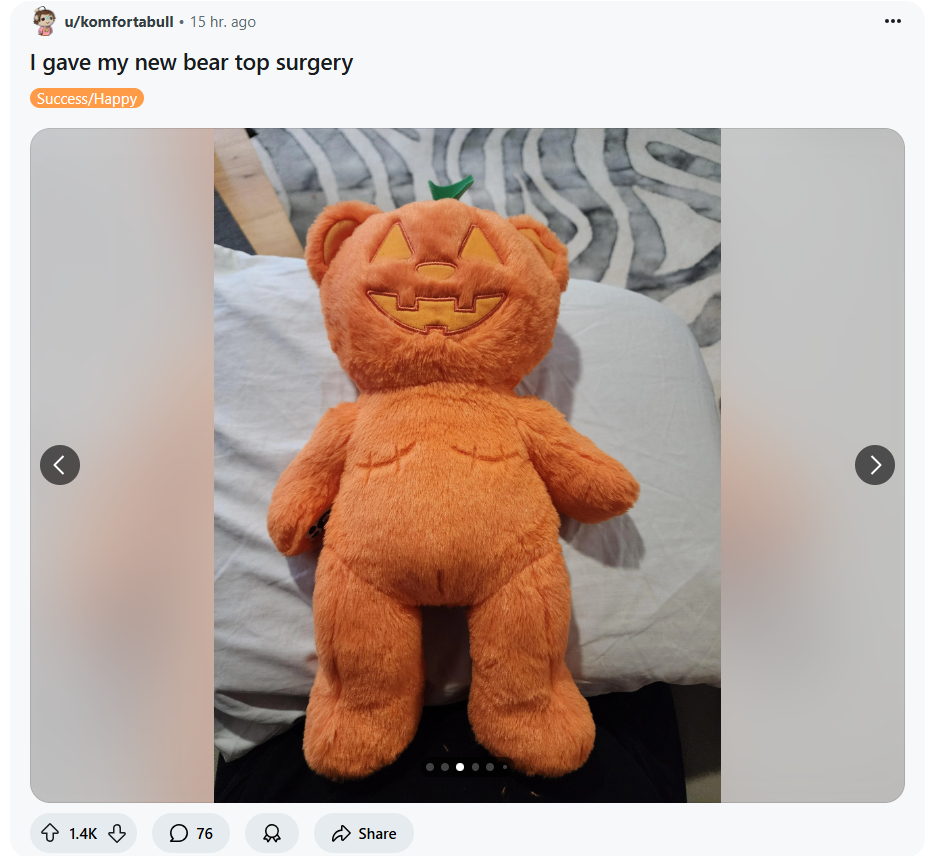
Task: Select the fourth carousel indicator dot
Action: pyautogui.click(x=476, y=767)
